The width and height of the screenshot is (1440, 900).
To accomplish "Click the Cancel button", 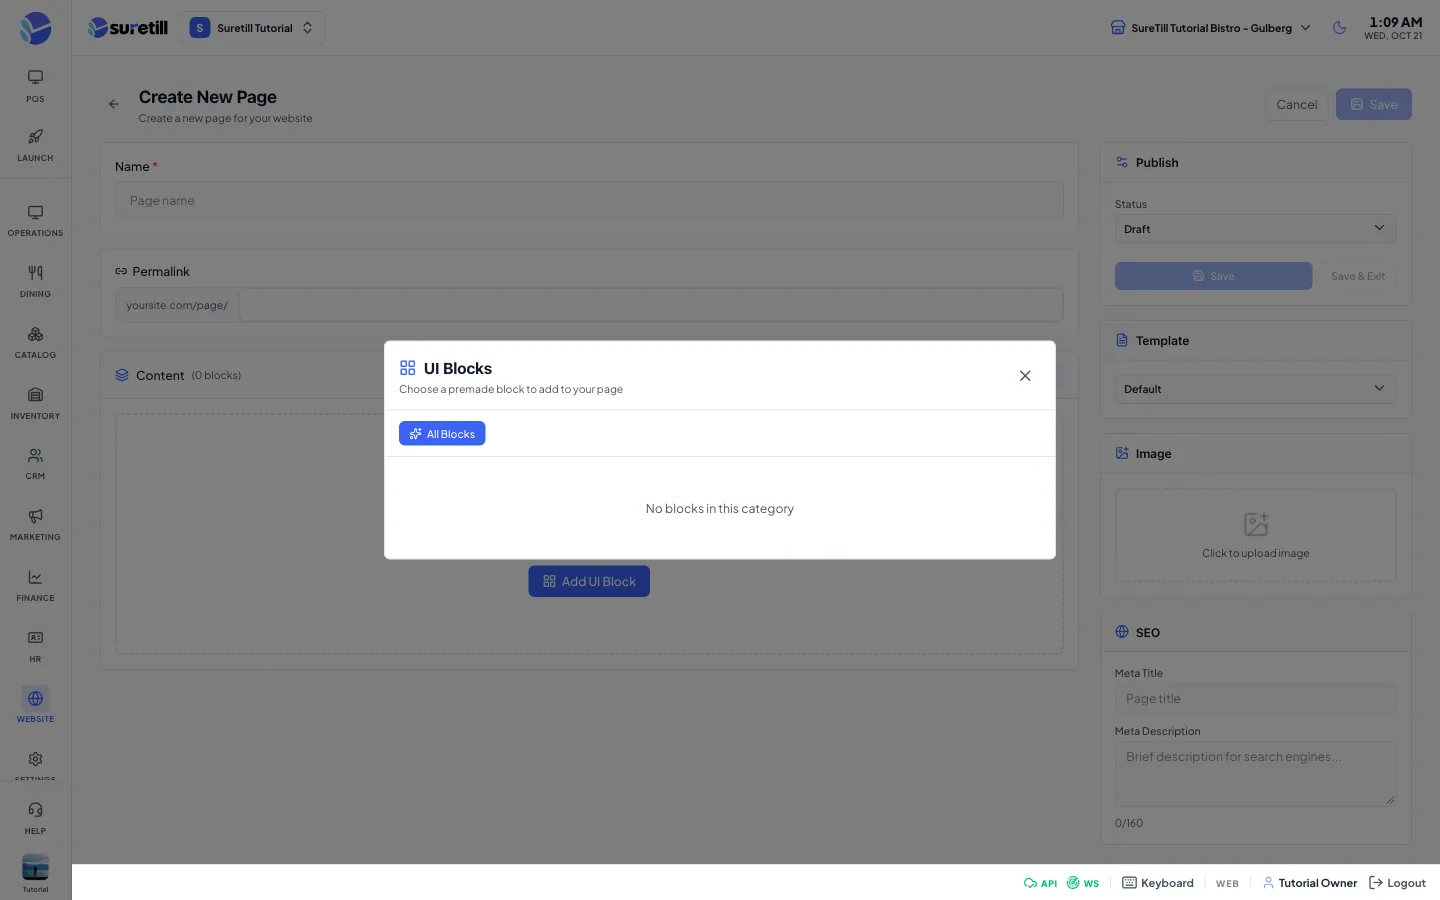I will (x=1297, y=104).
